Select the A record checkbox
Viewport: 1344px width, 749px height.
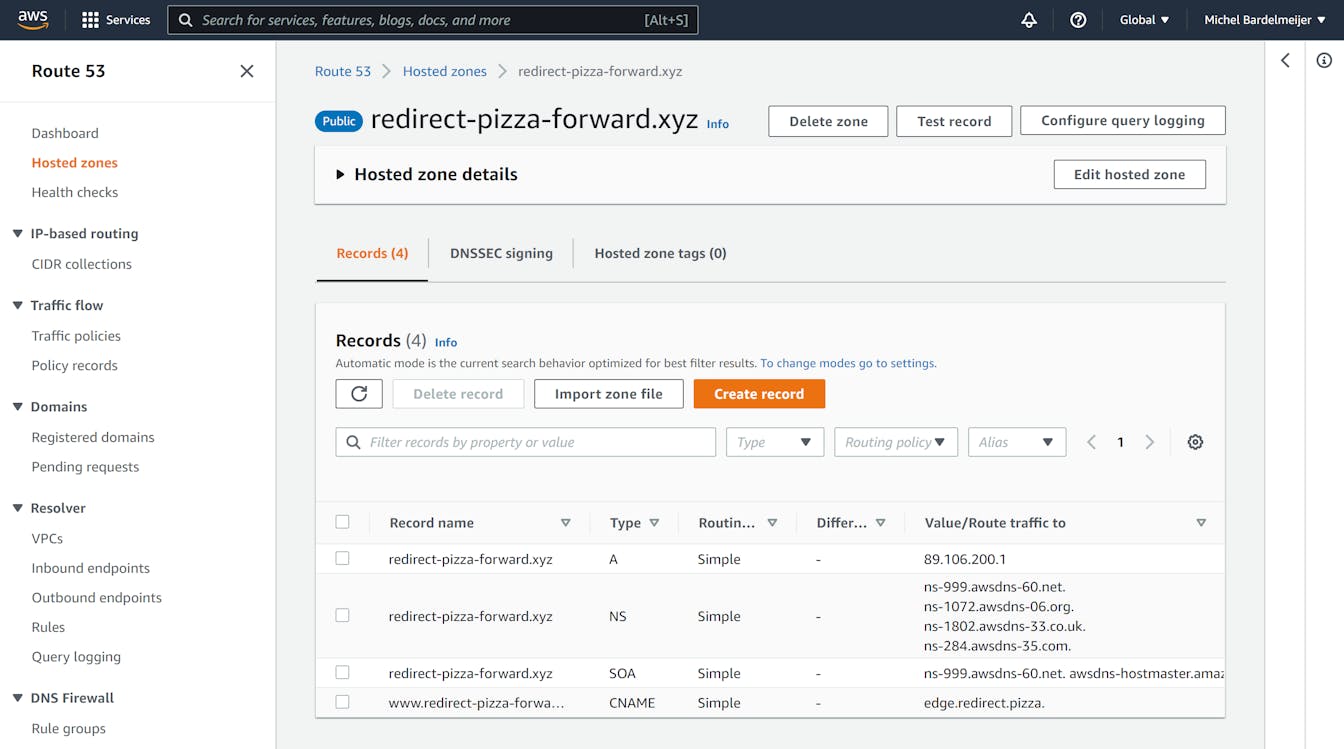point(343,559)
